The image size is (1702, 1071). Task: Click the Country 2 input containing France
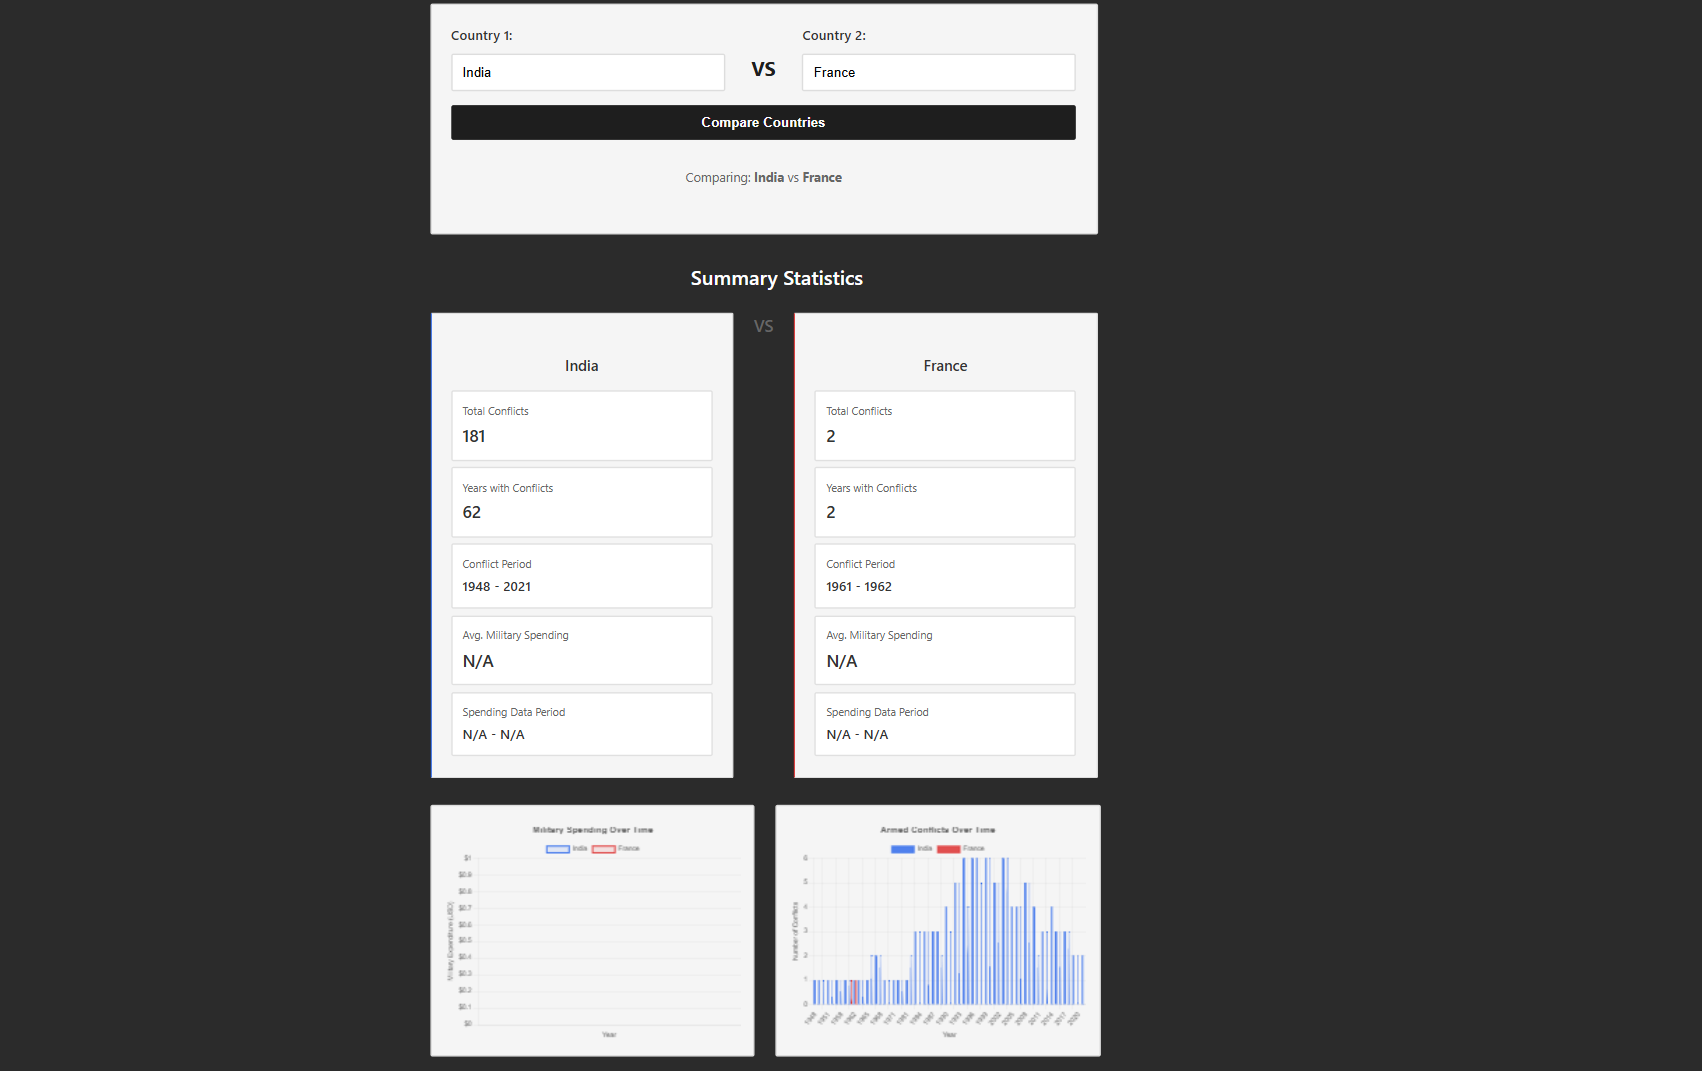[937, 73]
